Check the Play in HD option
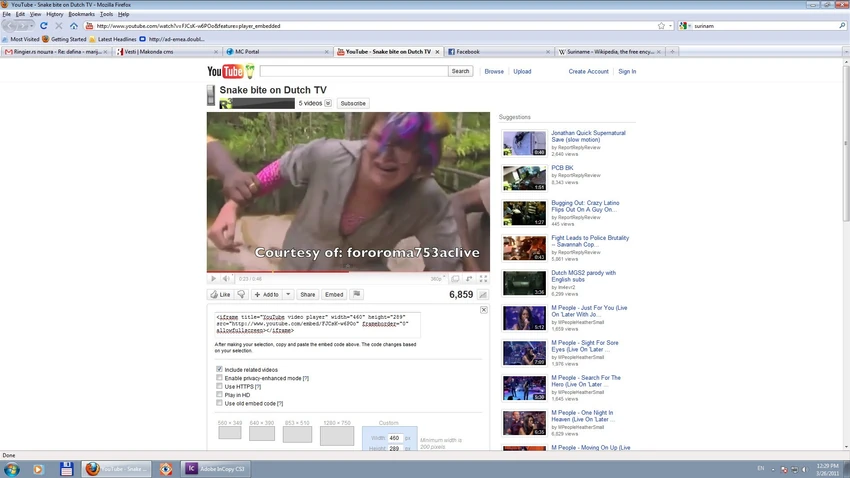This screenshot has width=850, height=478. click(220, 395)
